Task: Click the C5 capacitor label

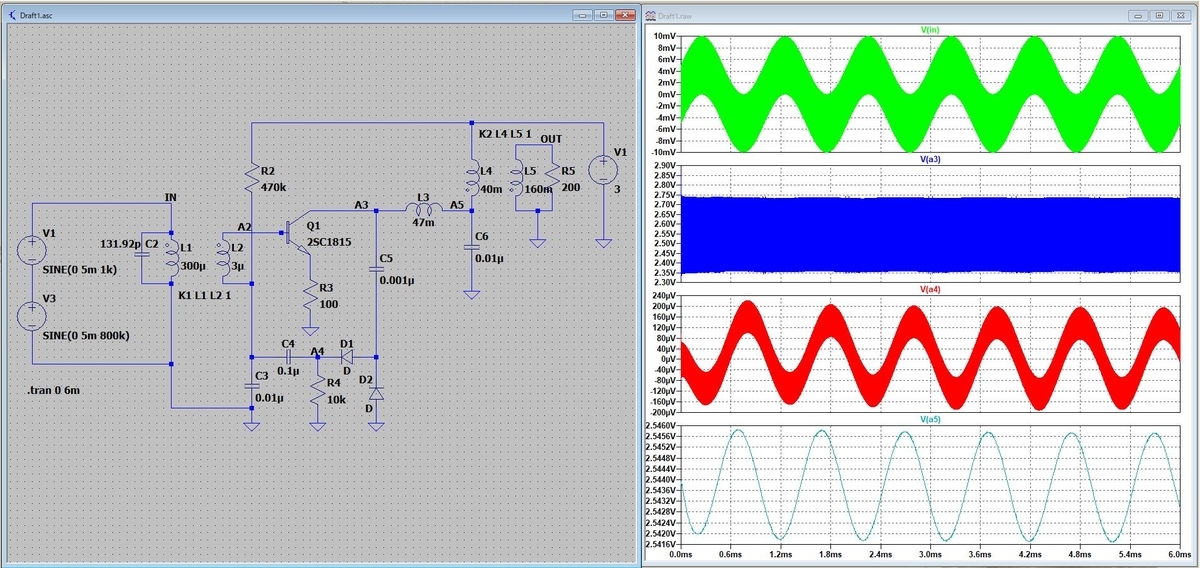Action: click(x=387, y=258)
